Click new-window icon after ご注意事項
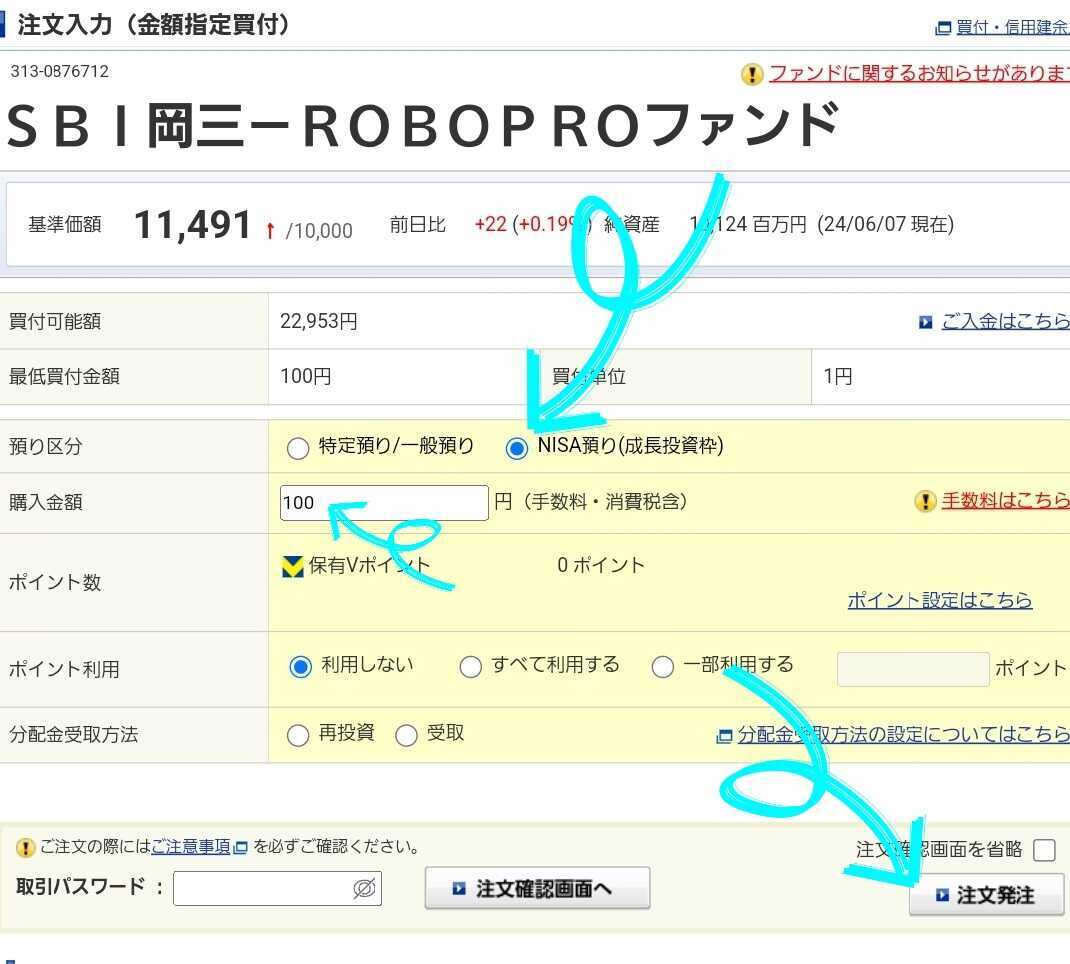 click(240, 847)
